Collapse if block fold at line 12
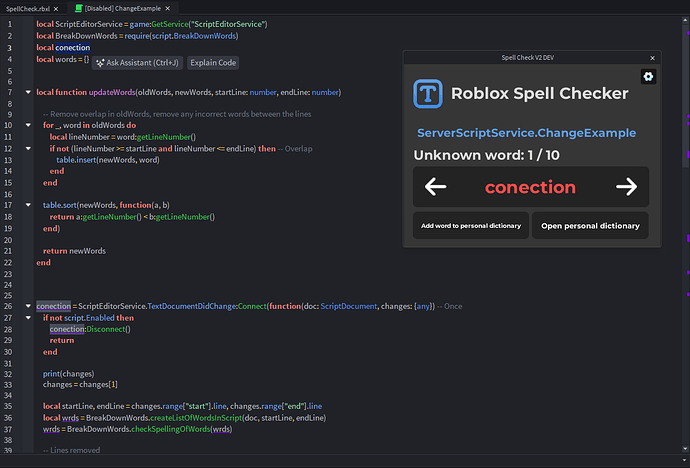690x468 pixels. pos(28,149)
